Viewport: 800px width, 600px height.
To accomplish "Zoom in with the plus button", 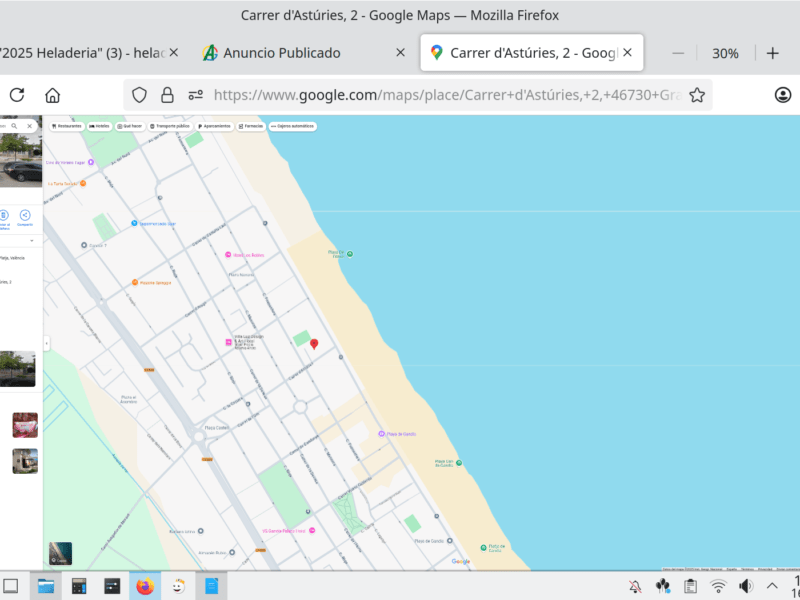I will (772, 53).
